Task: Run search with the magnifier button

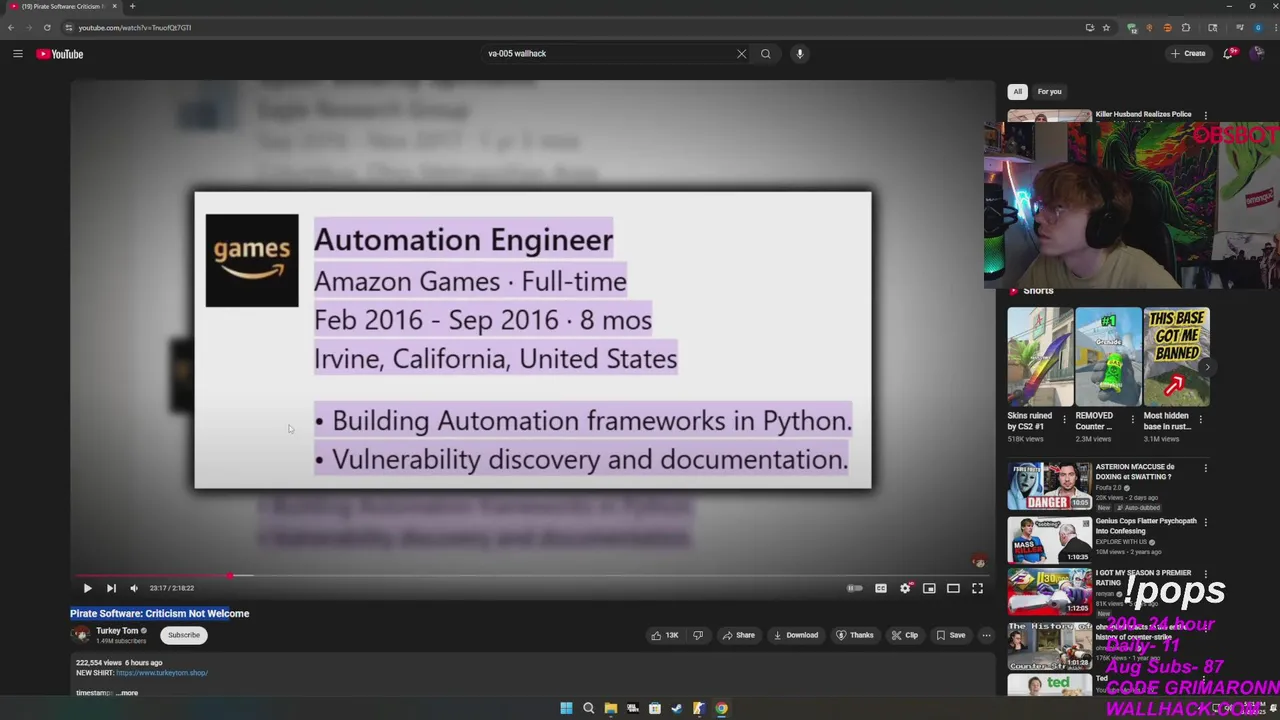Action: tap(766, 54)
